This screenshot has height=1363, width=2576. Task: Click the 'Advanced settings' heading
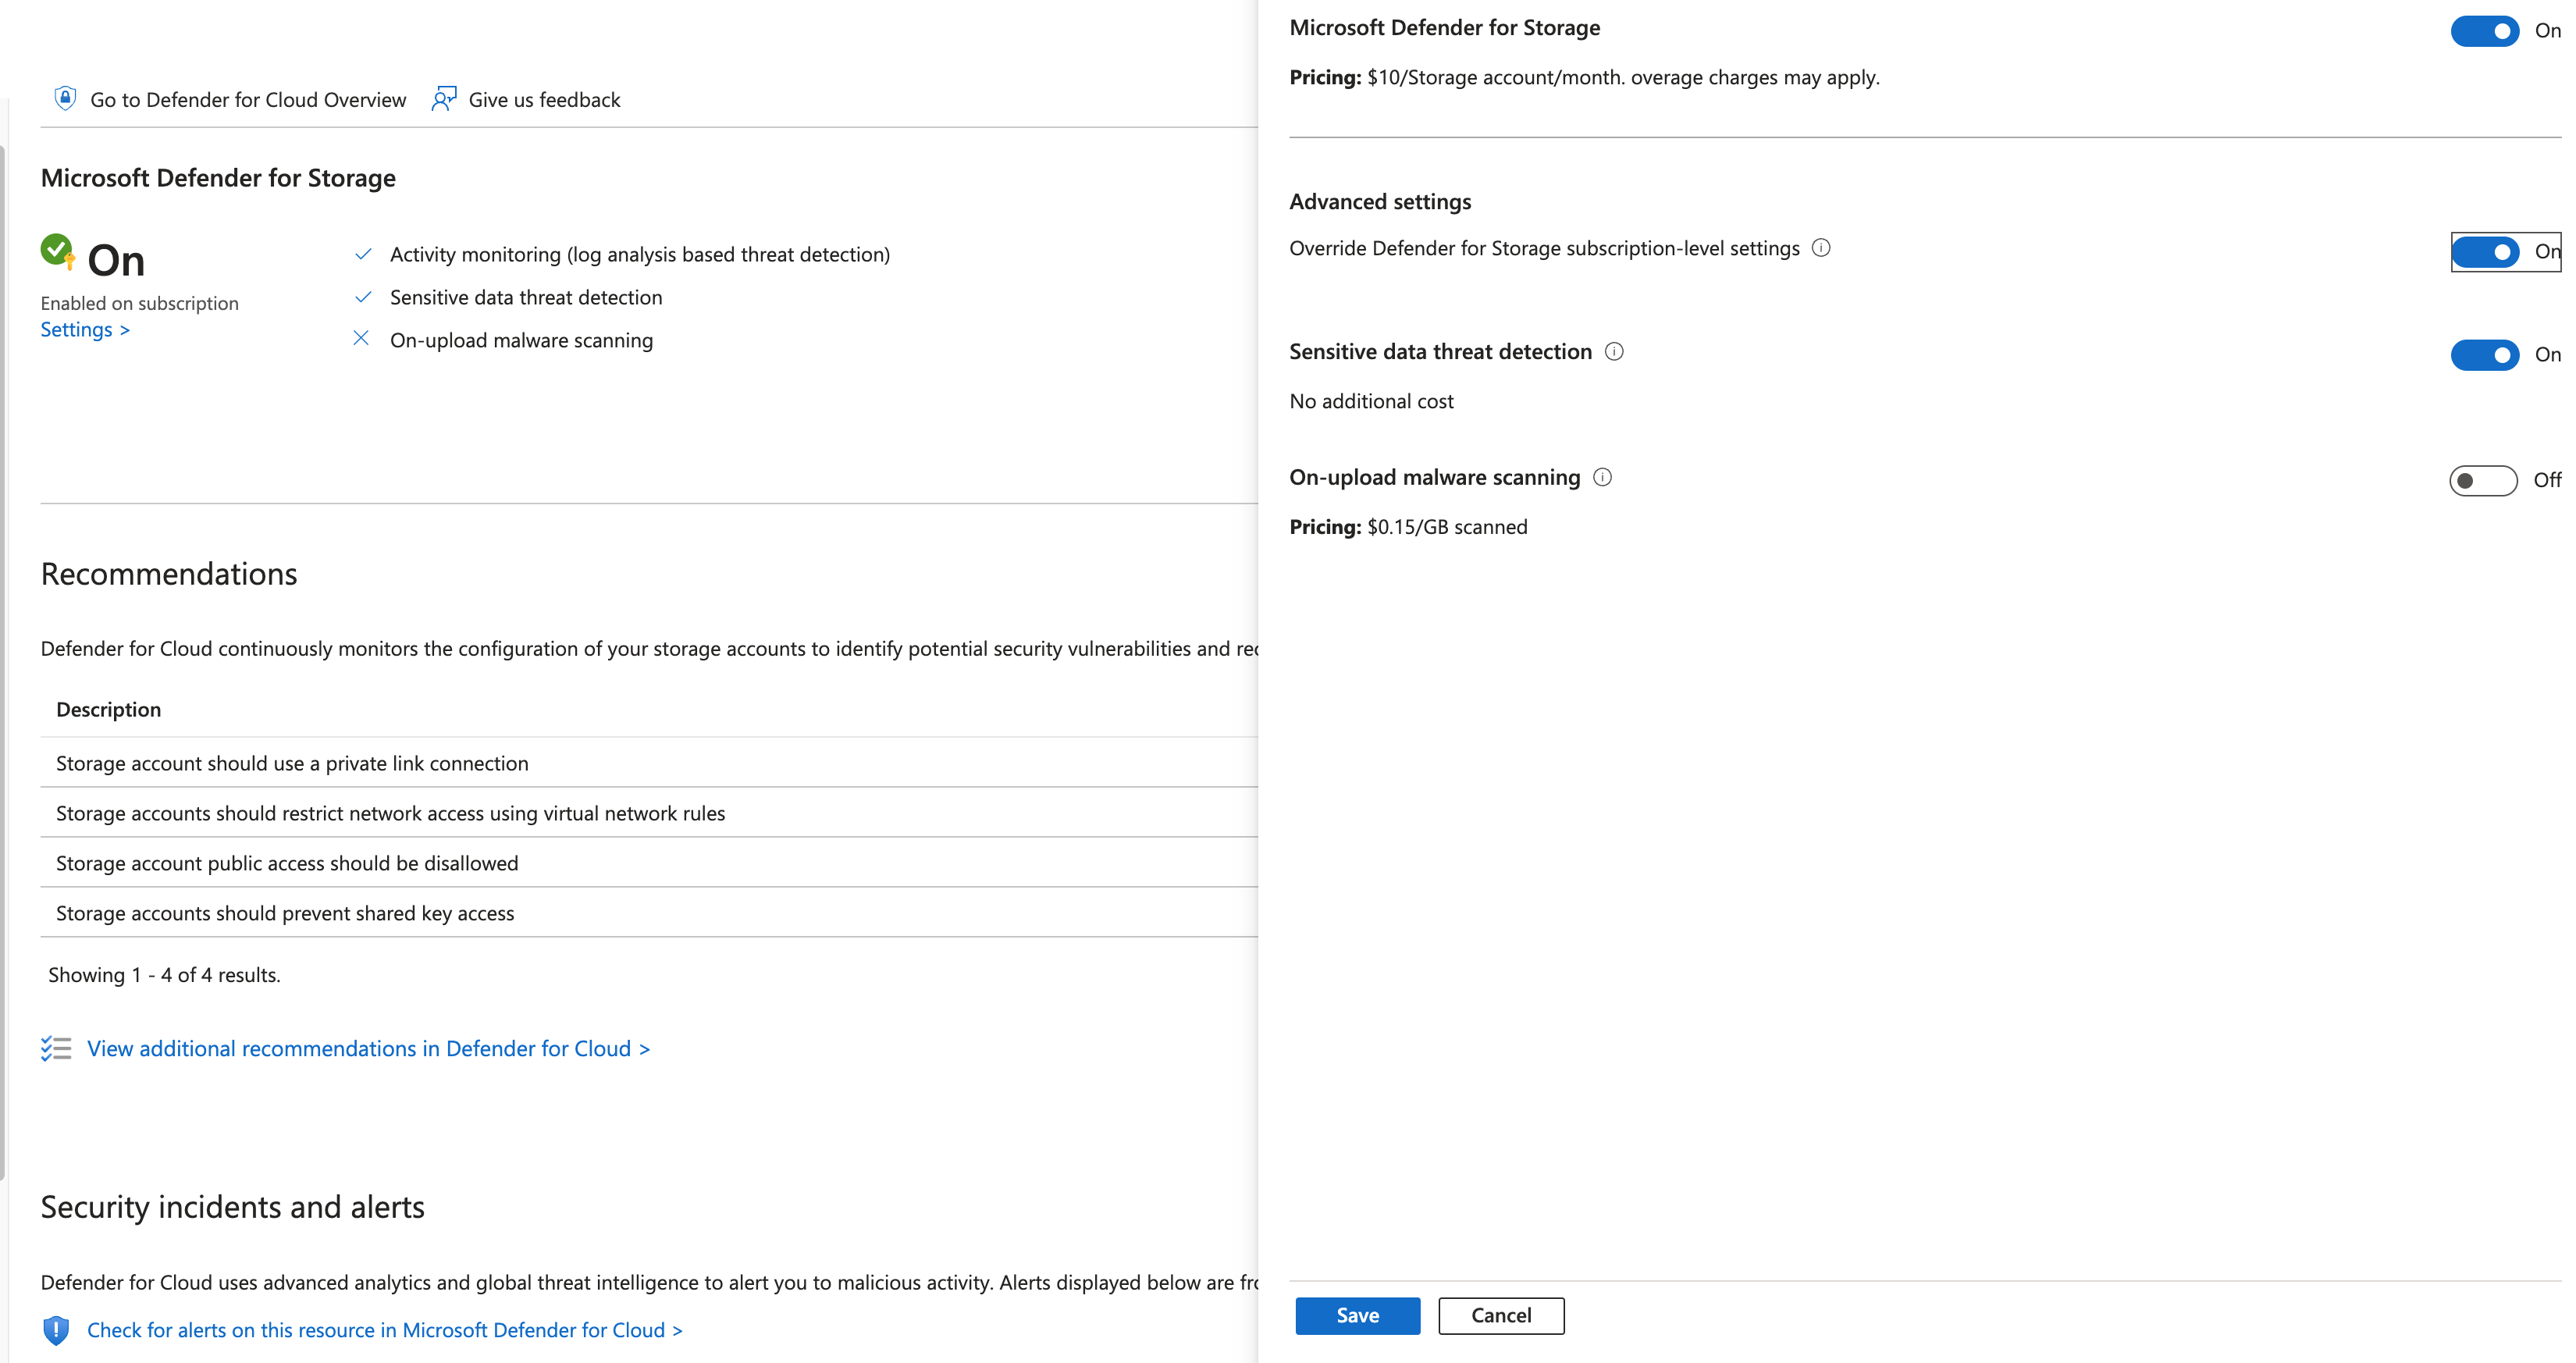[1380, 202]
